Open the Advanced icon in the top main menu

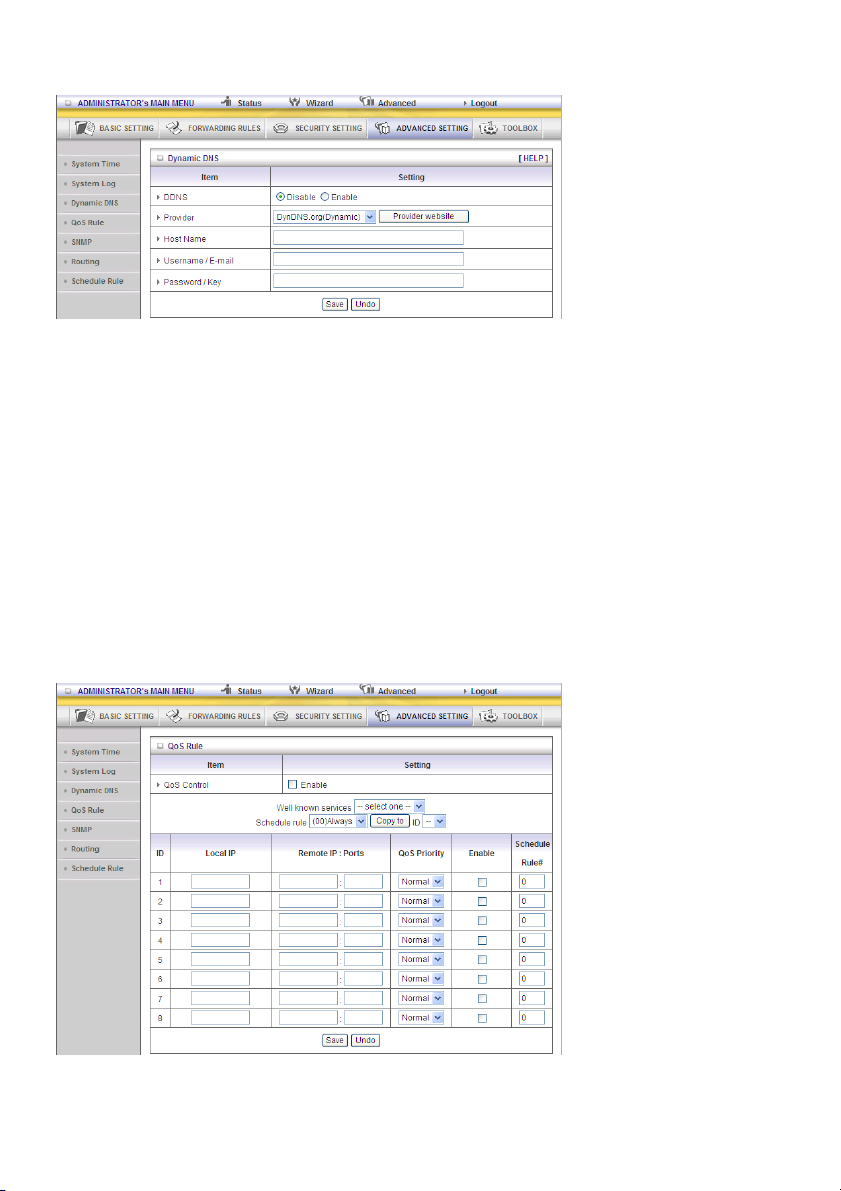[367, 102]
